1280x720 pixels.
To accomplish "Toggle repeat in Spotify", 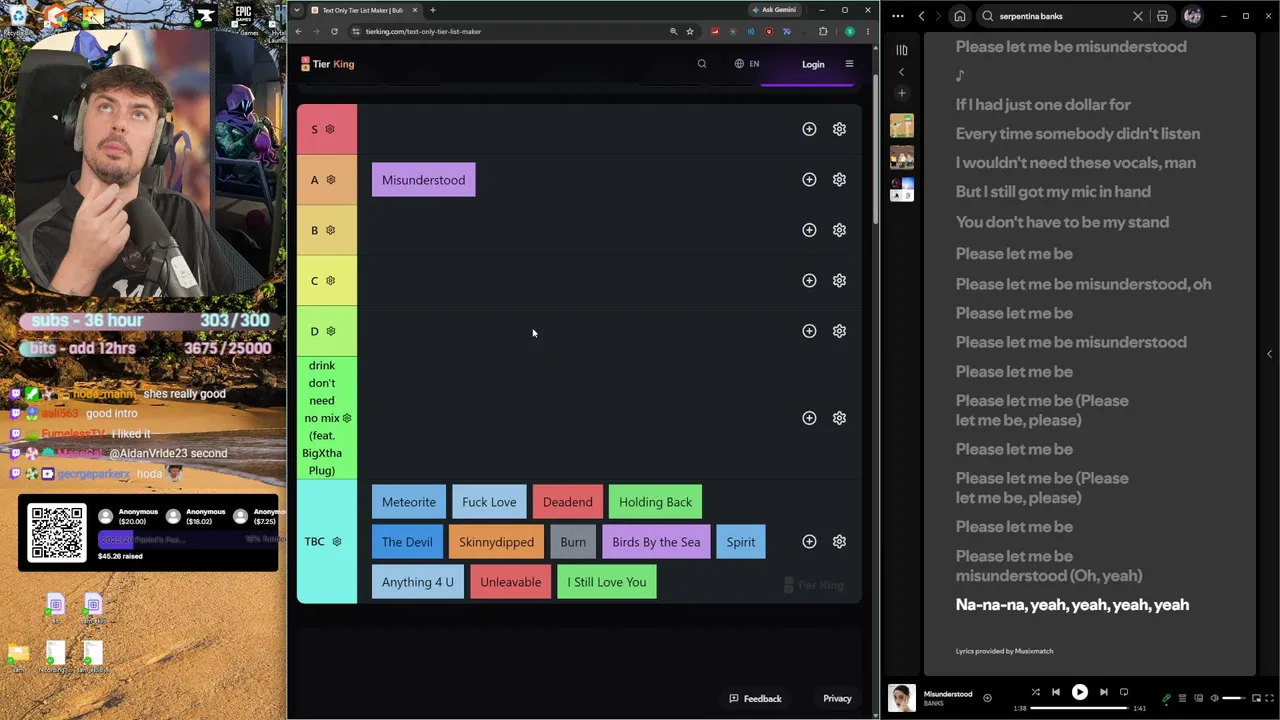I will (1124, 692).
